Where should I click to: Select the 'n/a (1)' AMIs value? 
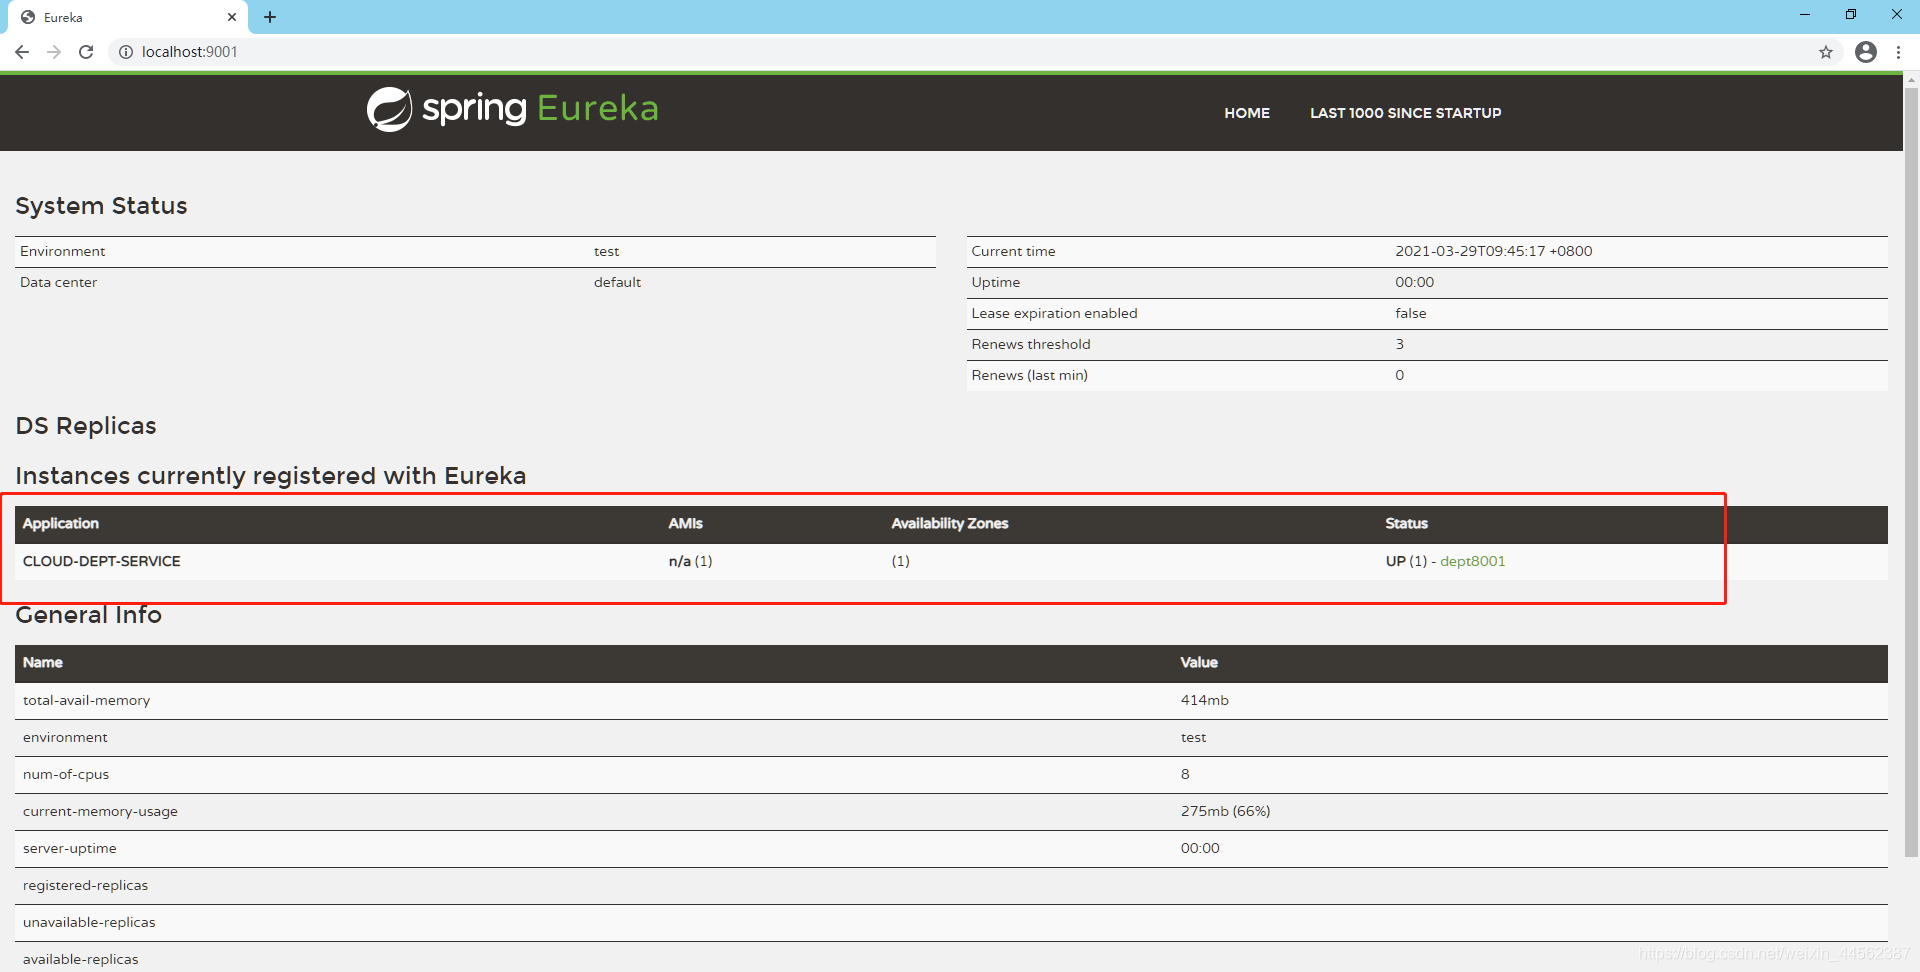coord(691,561)
